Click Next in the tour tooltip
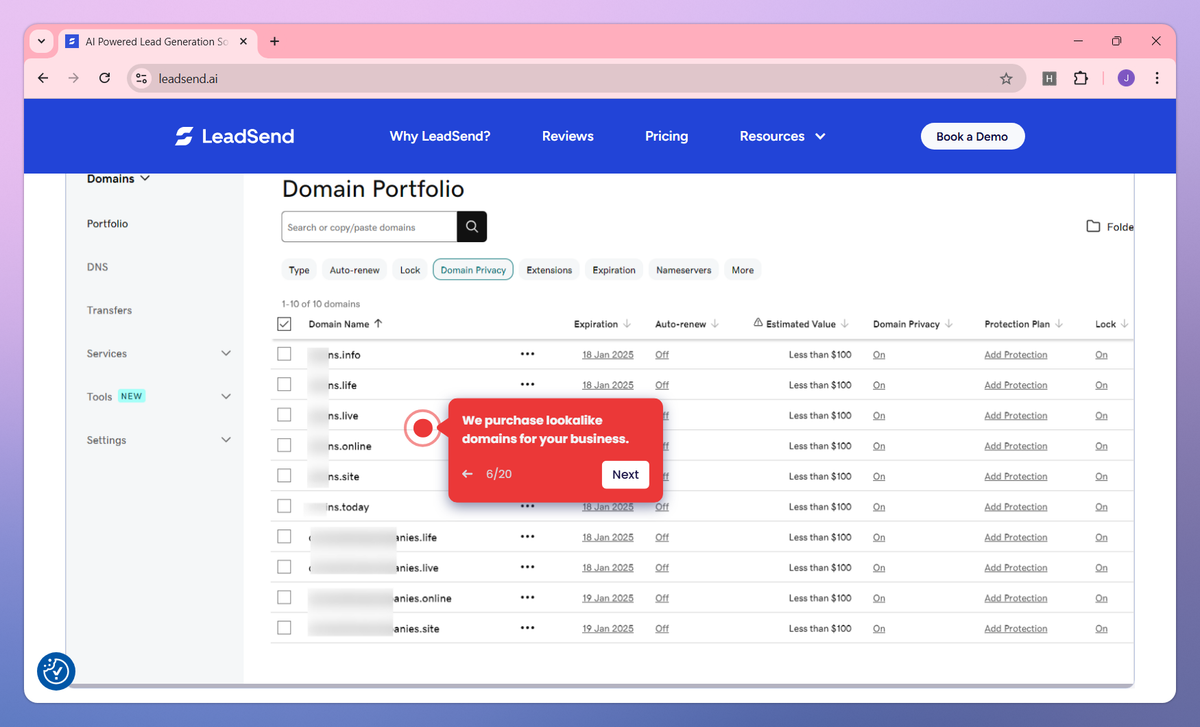The width and height of the screenshot is (1200, 727). (625, 474)
